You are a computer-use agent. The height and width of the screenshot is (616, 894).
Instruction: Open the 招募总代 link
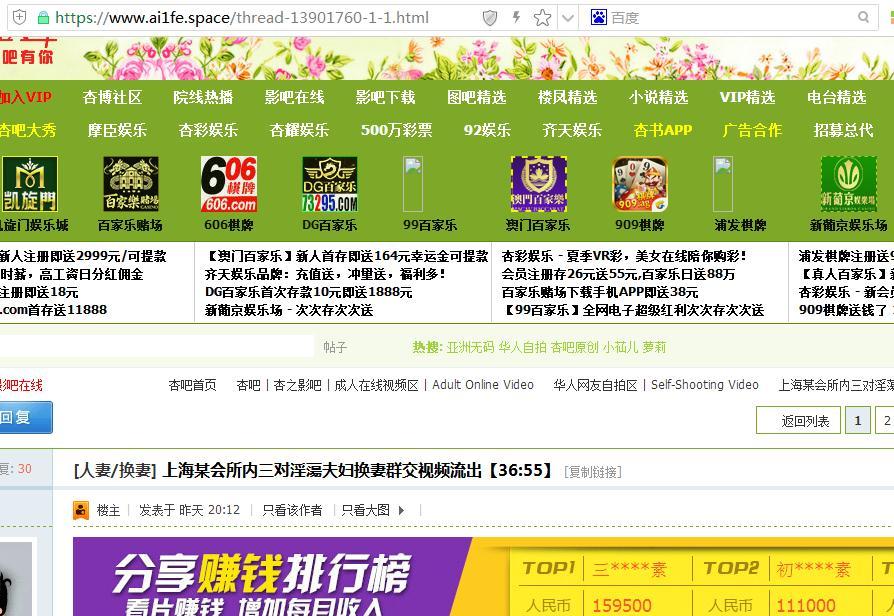point(843,130)
